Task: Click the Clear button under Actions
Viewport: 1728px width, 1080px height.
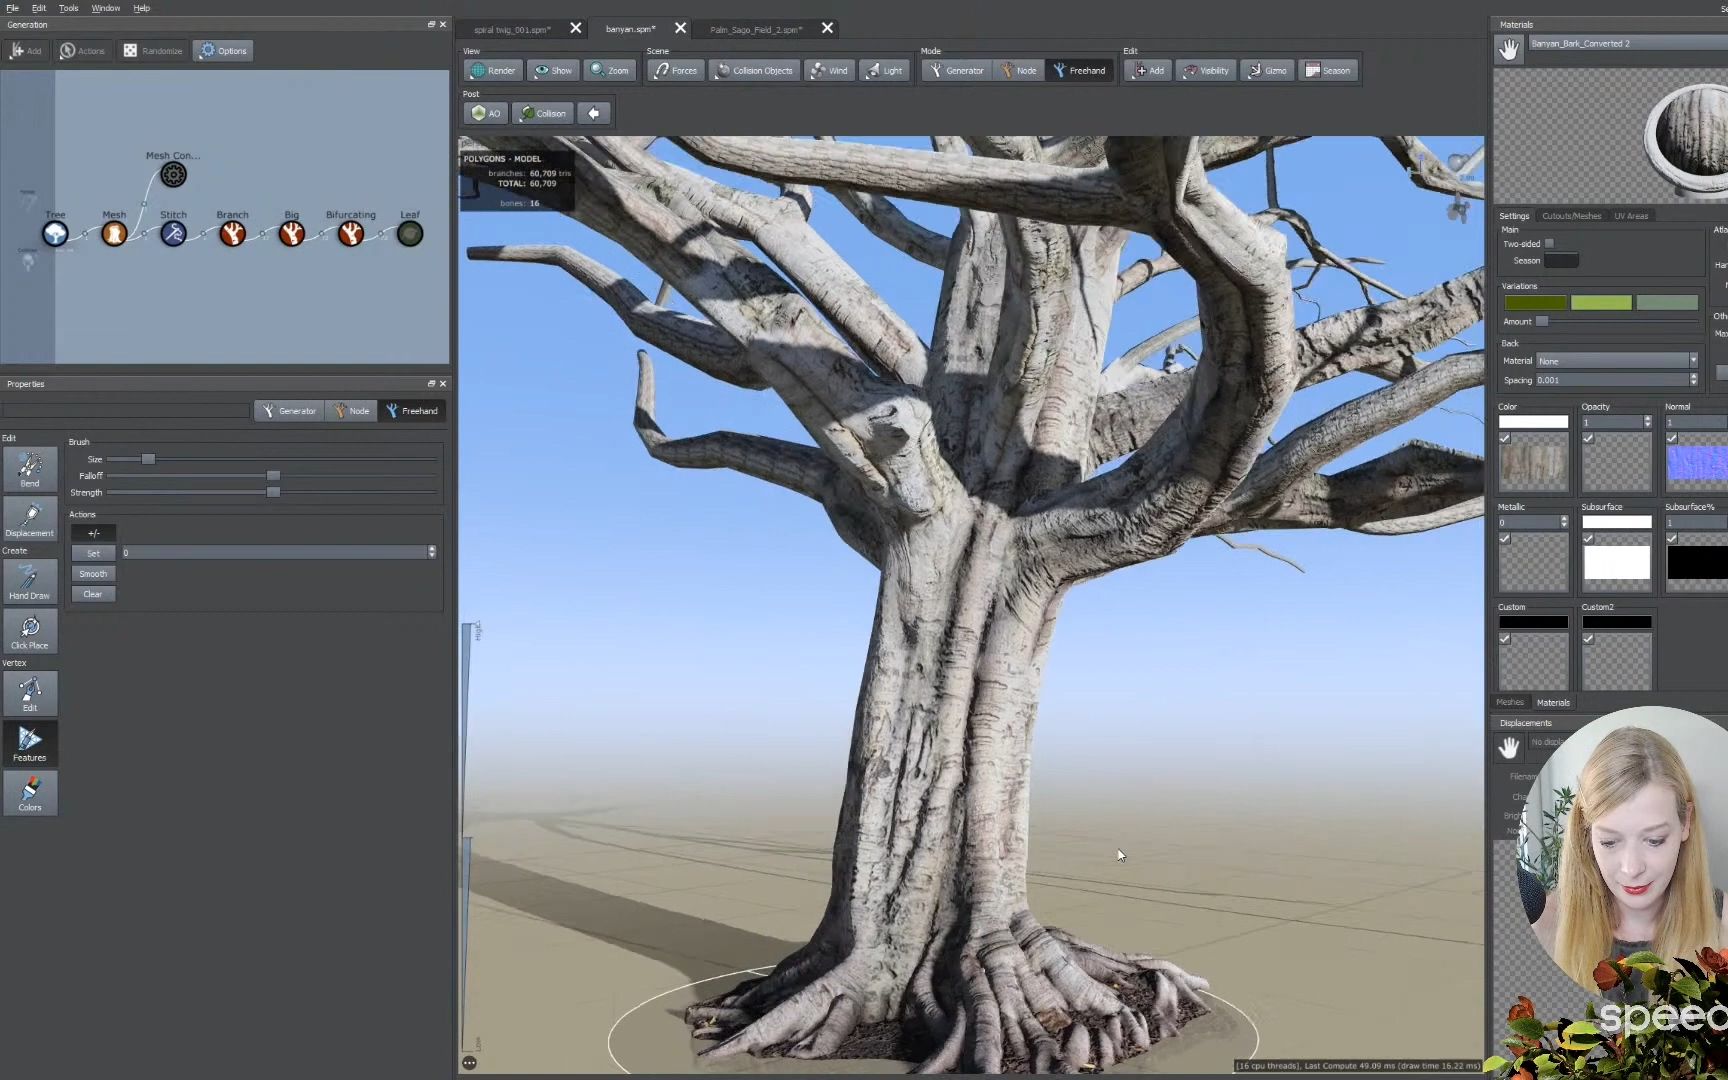Action: (x=93, y=593)
